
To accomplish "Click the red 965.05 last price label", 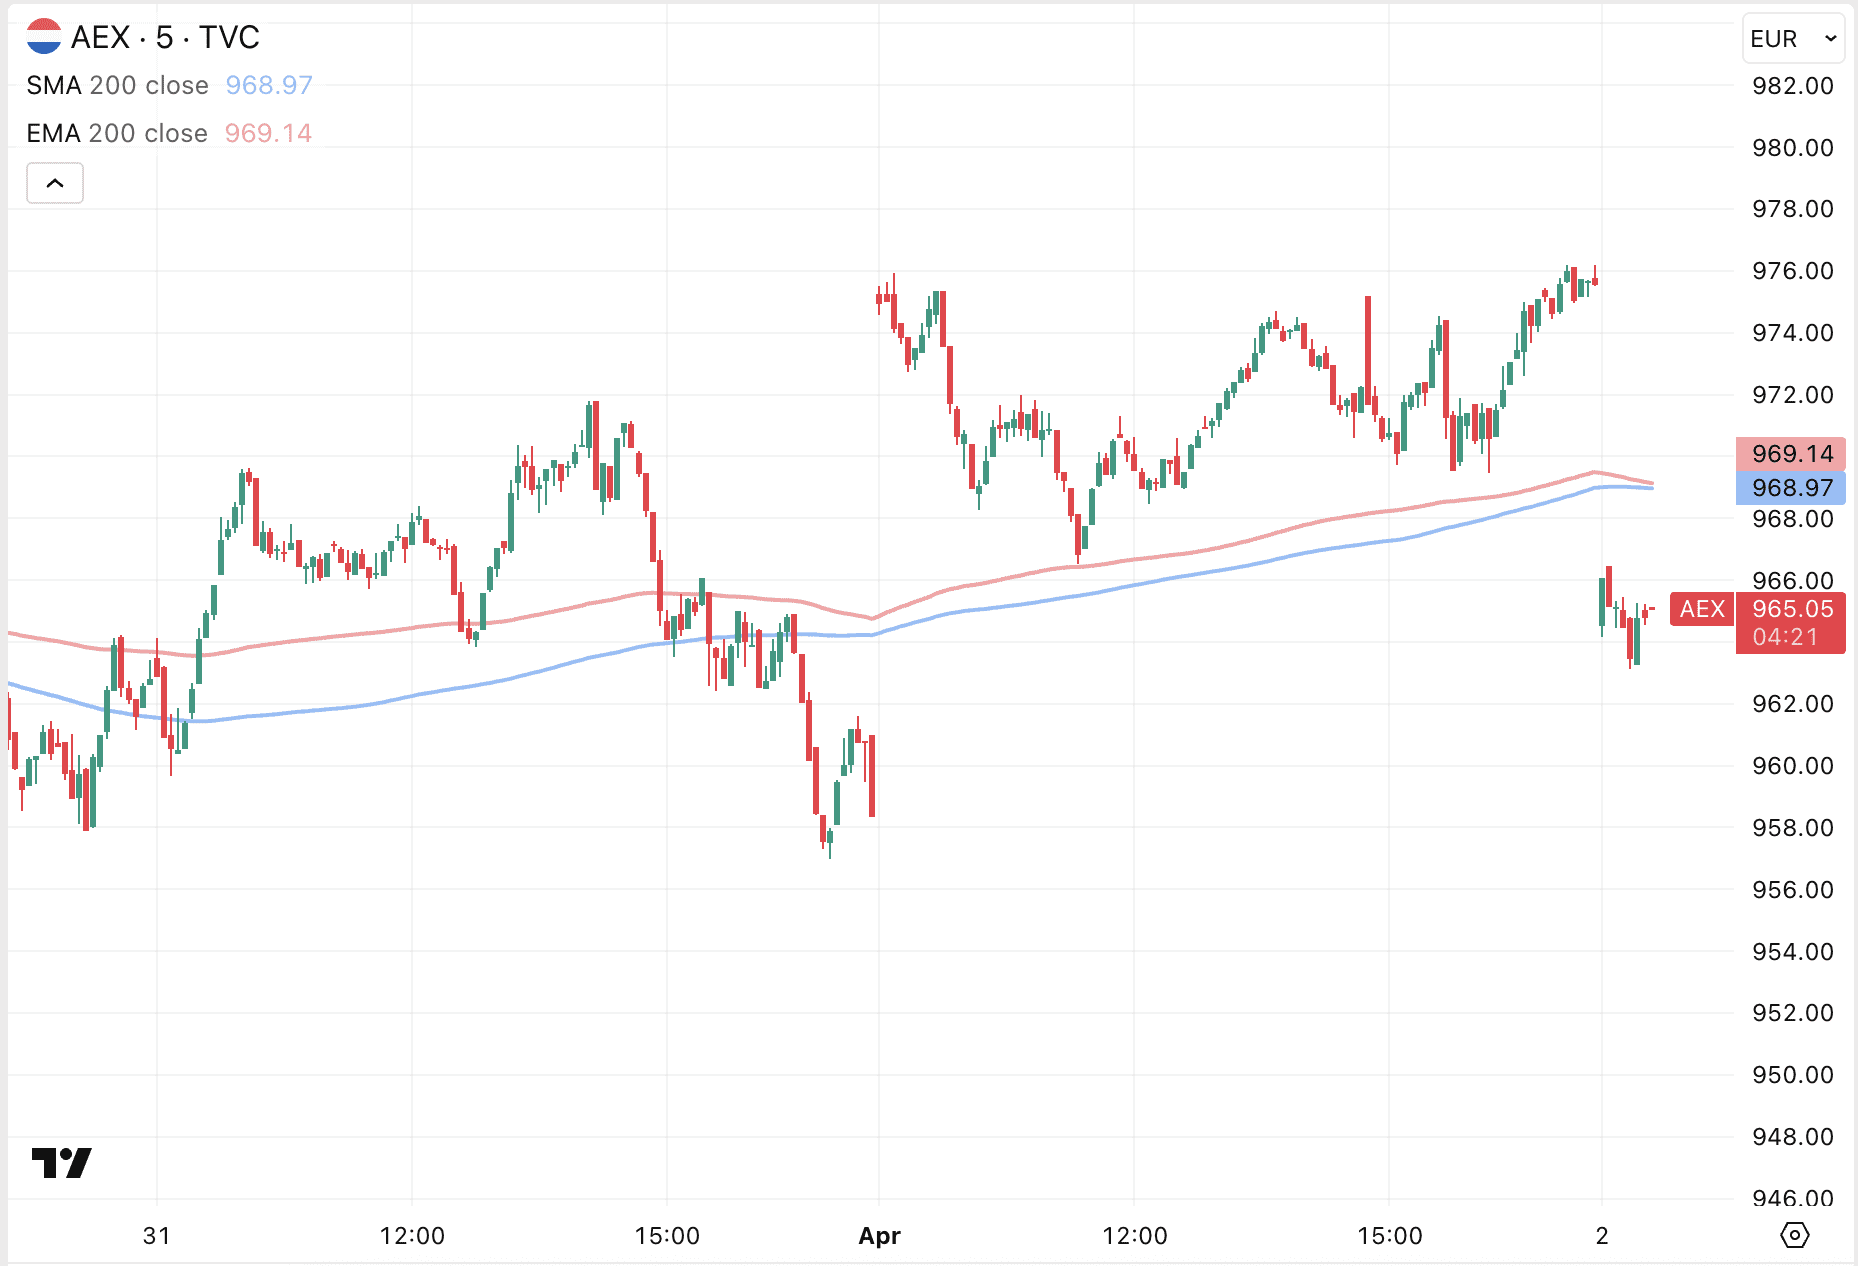I will click(1792, 609).
